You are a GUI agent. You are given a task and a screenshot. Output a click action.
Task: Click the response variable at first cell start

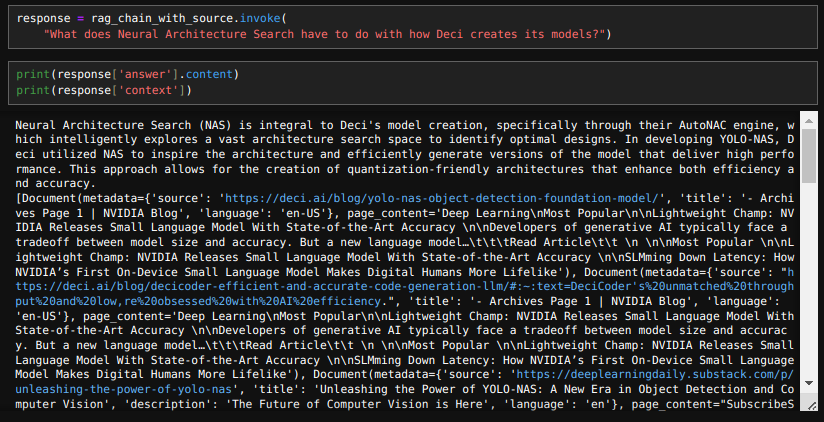43,18
